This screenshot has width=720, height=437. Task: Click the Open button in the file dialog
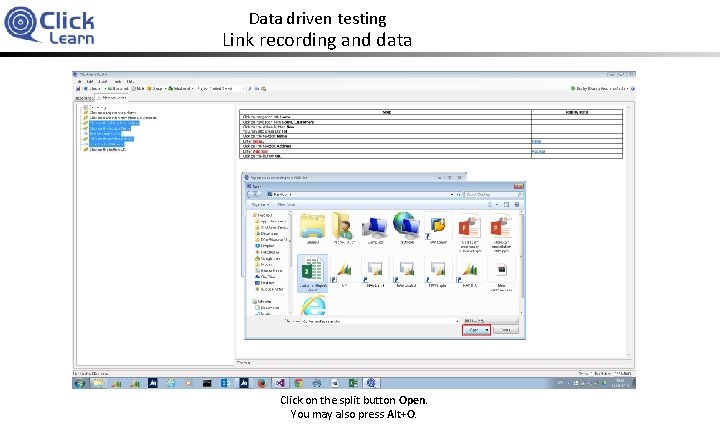point(473,330)
